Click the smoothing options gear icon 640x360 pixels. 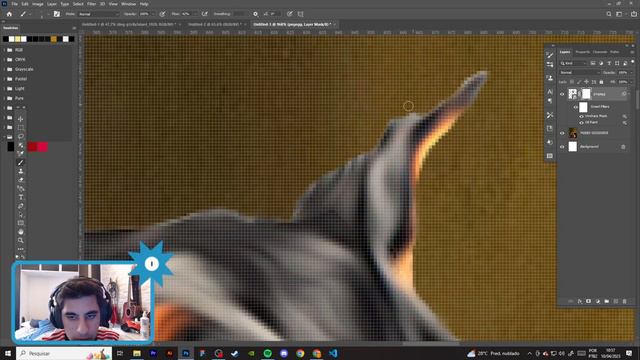click(256, 14)
